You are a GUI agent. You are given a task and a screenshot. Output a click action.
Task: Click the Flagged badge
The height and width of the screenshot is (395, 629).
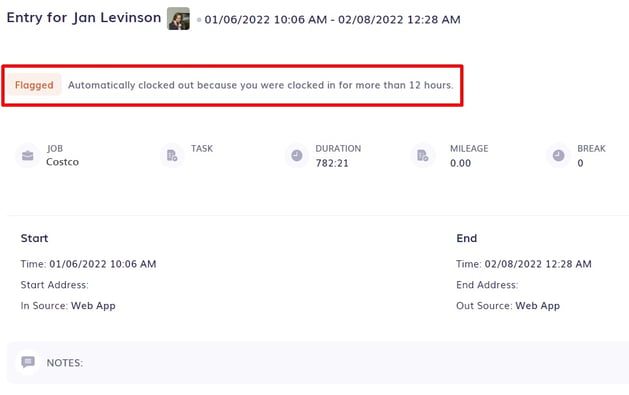pos(34,85)
